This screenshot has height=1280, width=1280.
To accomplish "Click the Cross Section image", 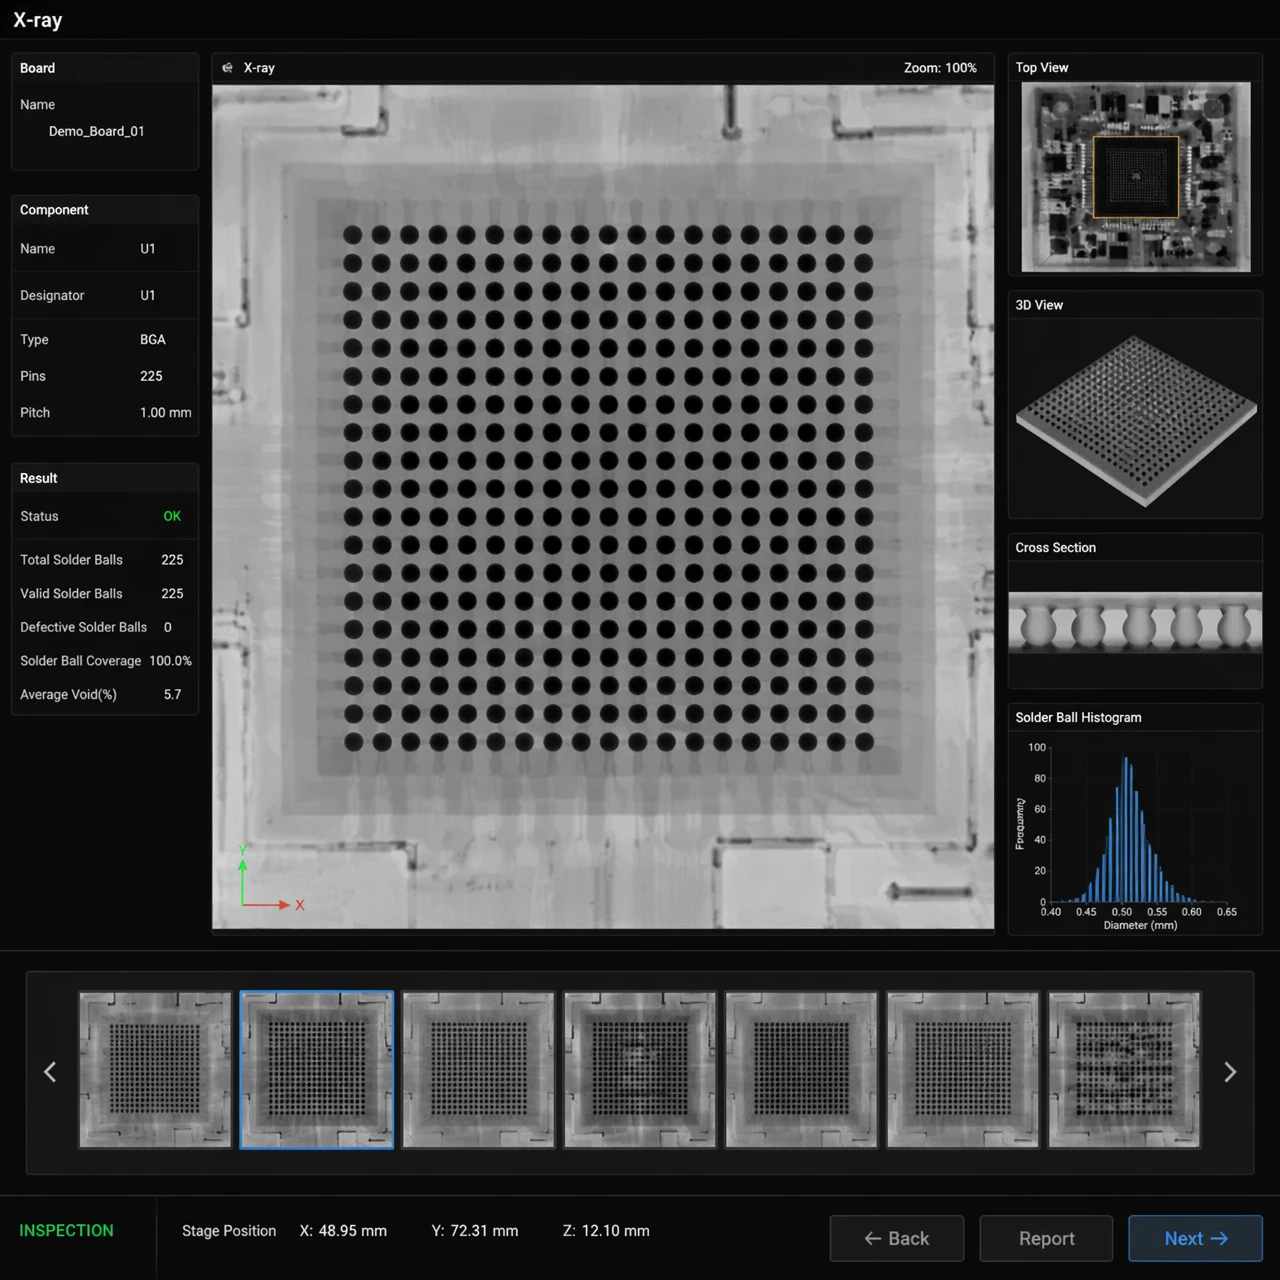I will (x=1135, y=623).
